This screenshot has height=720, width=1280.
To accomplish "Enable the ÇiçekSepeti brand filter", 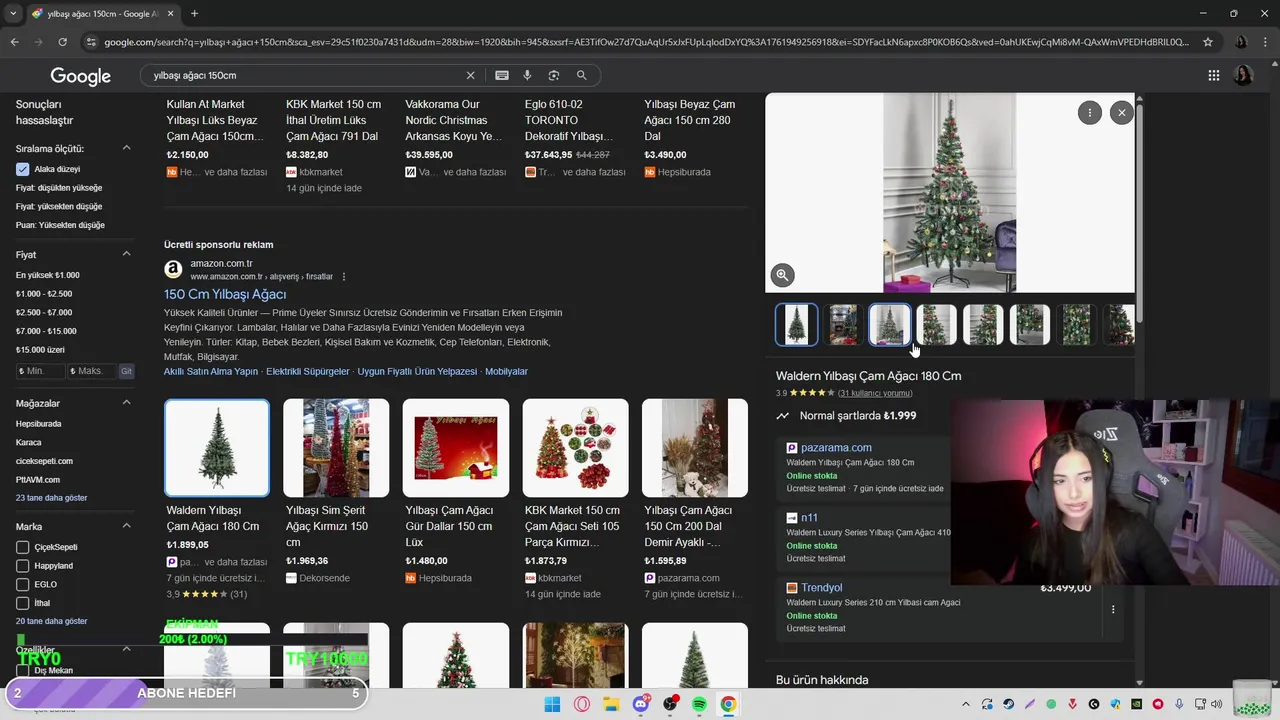I will [x=22, y=547].
